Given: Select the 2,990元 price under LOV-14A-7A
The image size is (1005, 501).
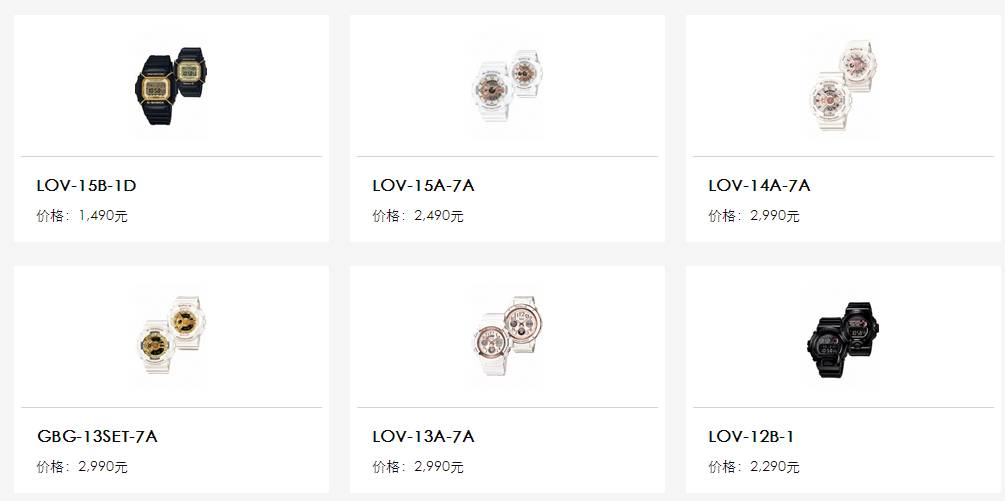Looking at the screenshot, I should [x=775, y=216].
